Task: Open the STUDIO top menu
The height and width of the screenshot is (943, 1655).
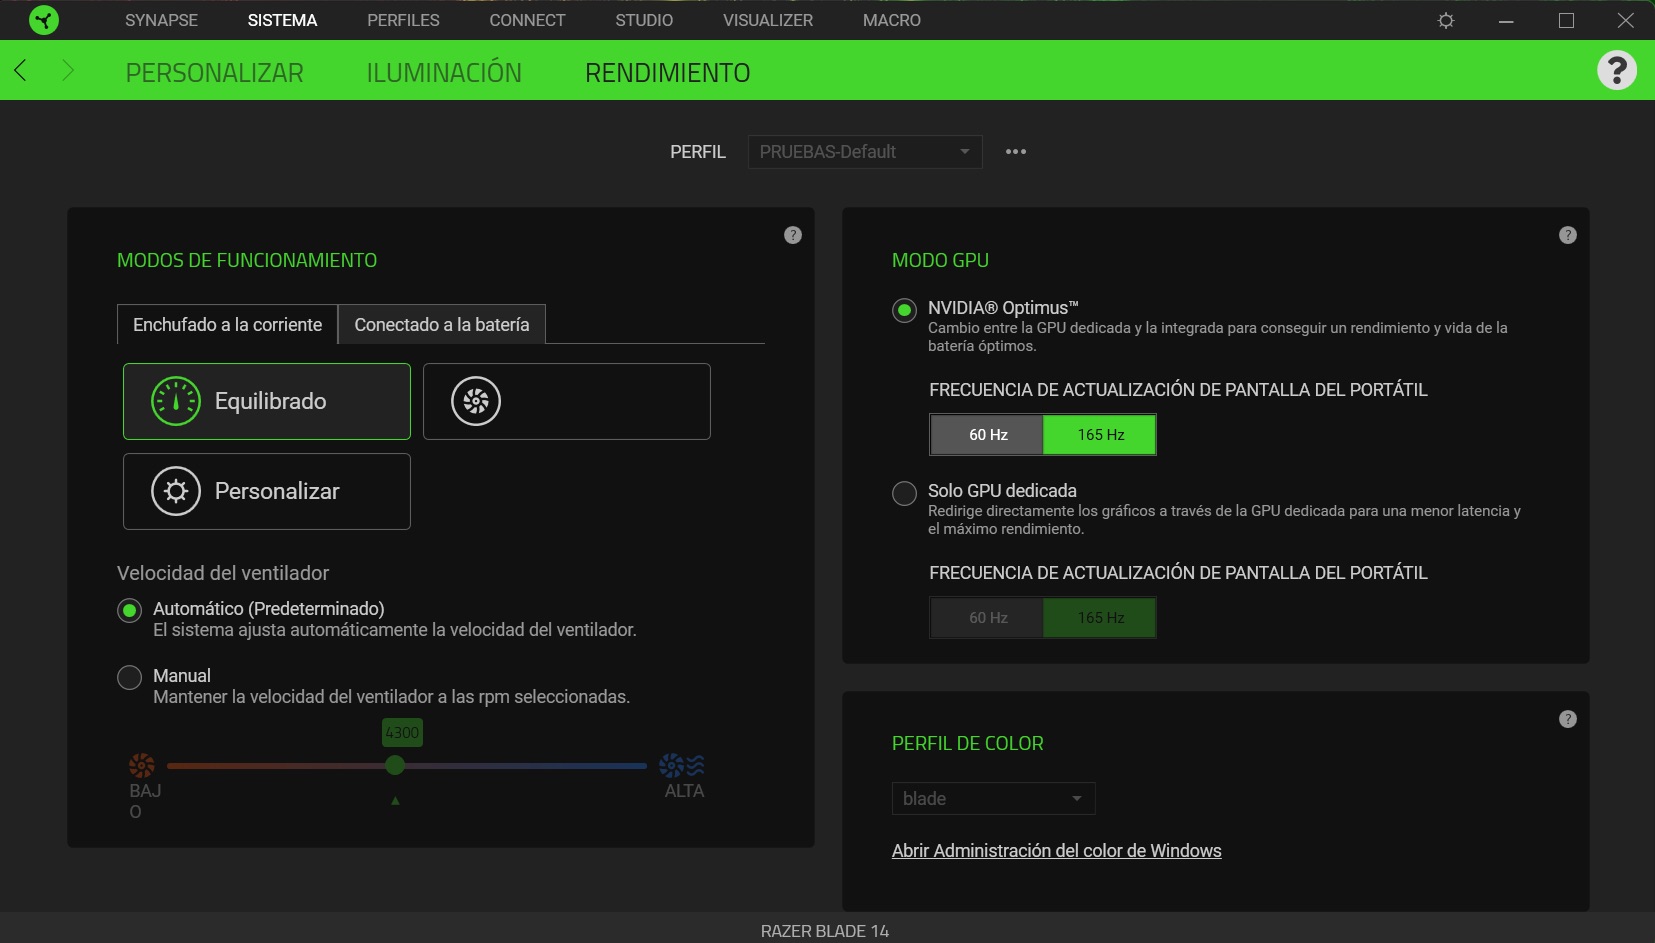Action: (x=644, y=20)
